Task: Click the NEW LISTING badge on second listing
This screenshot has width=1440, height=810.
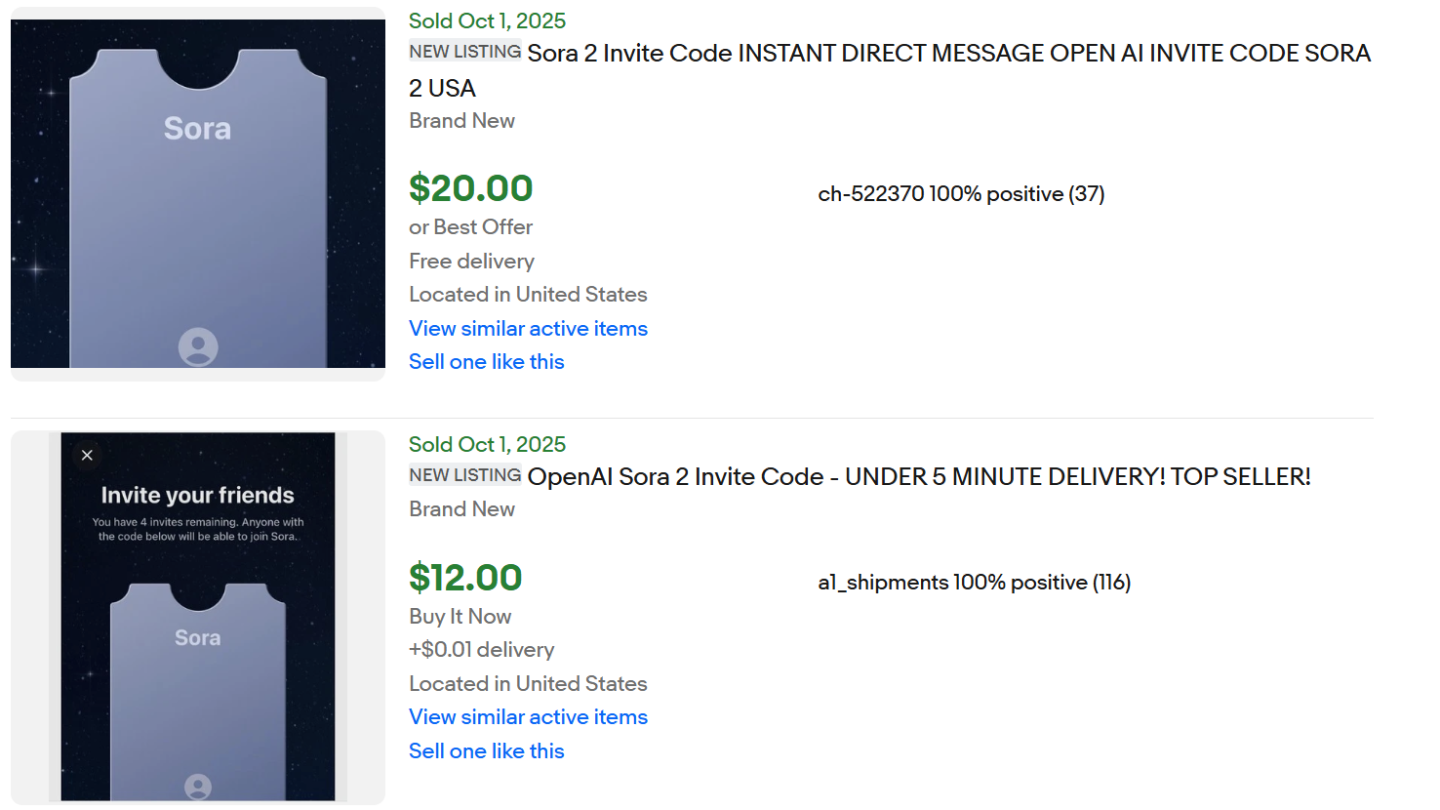Action: 465,475
